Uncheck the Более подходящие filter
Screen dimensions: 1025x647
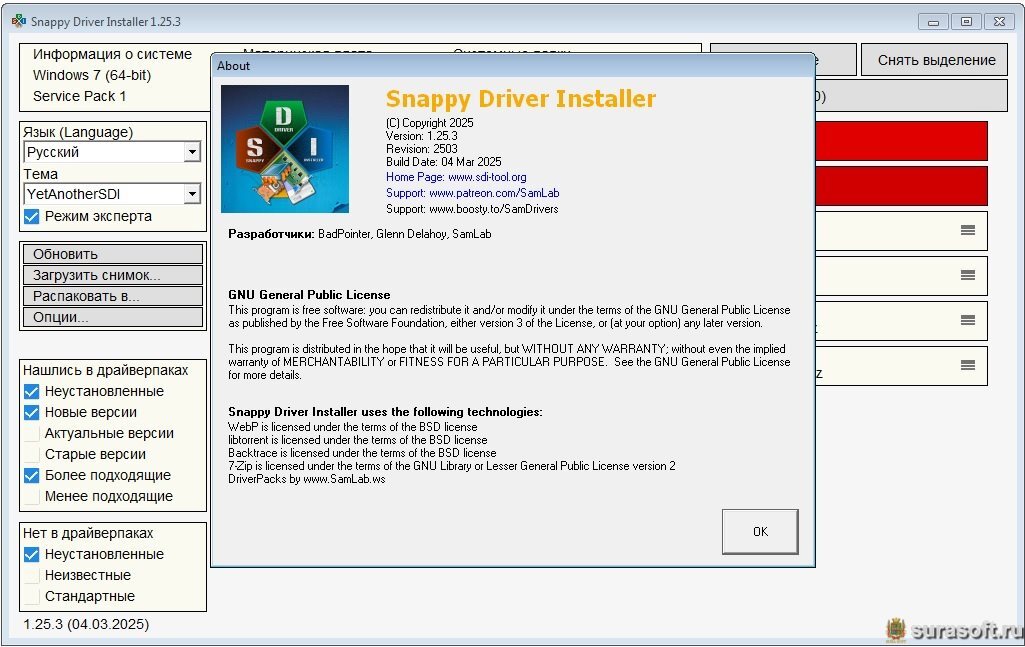coord(31,475)
